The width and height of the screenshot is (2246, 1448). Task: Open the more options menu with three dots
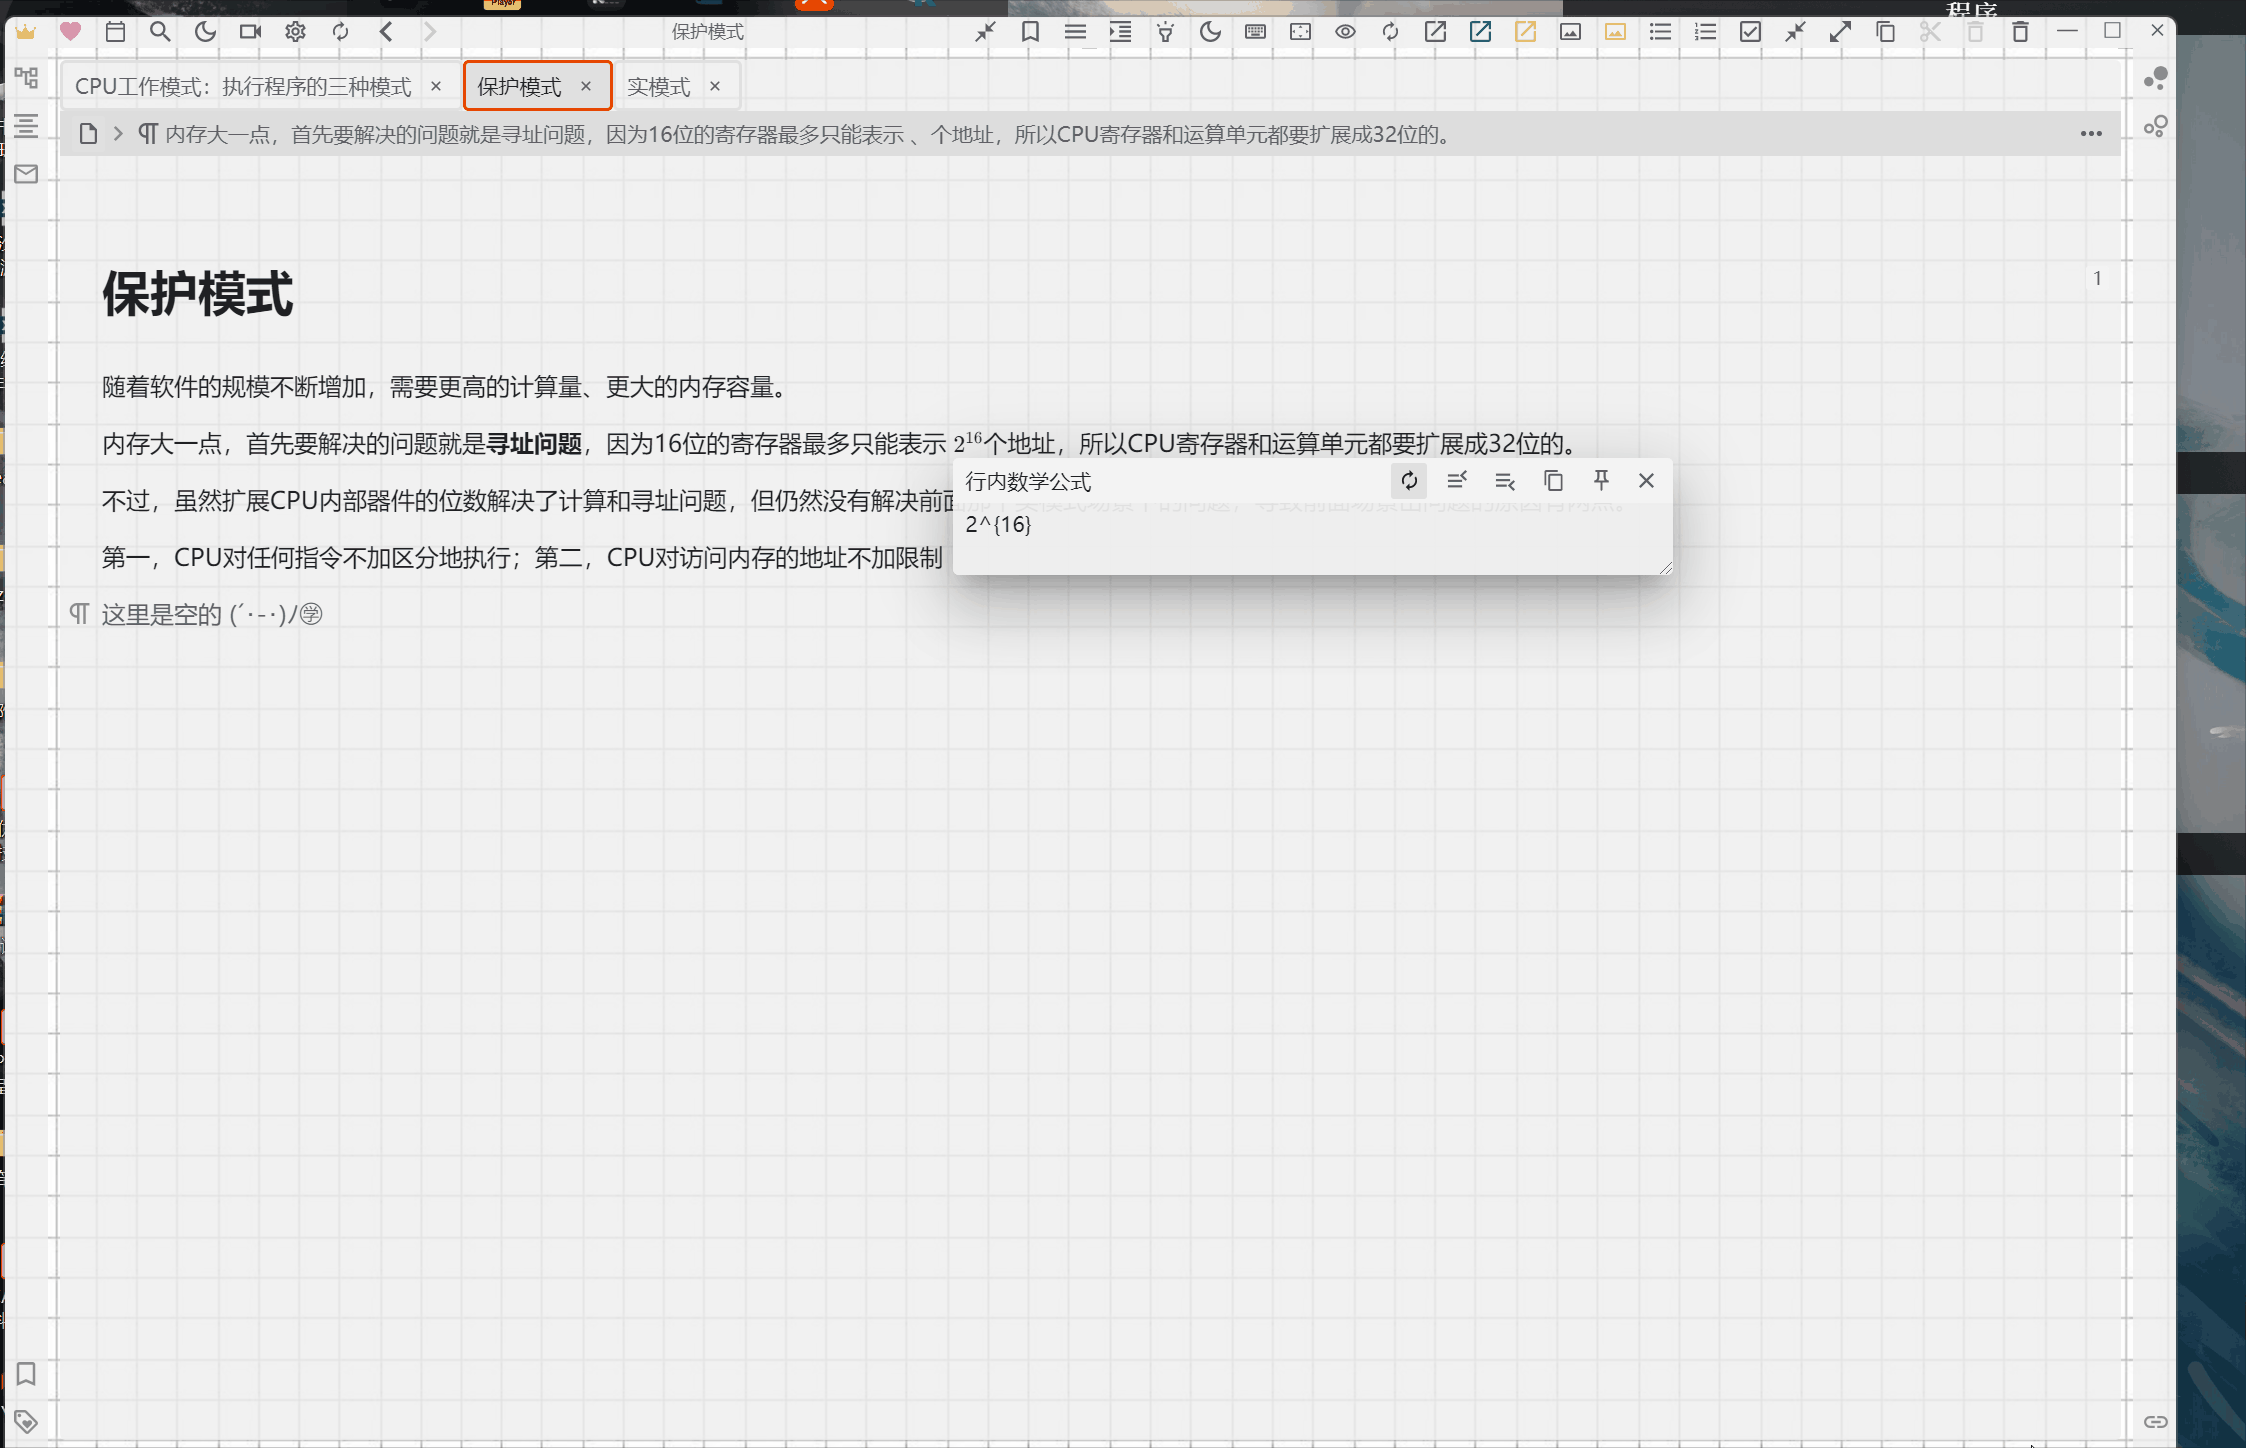tap(2091, 132)
